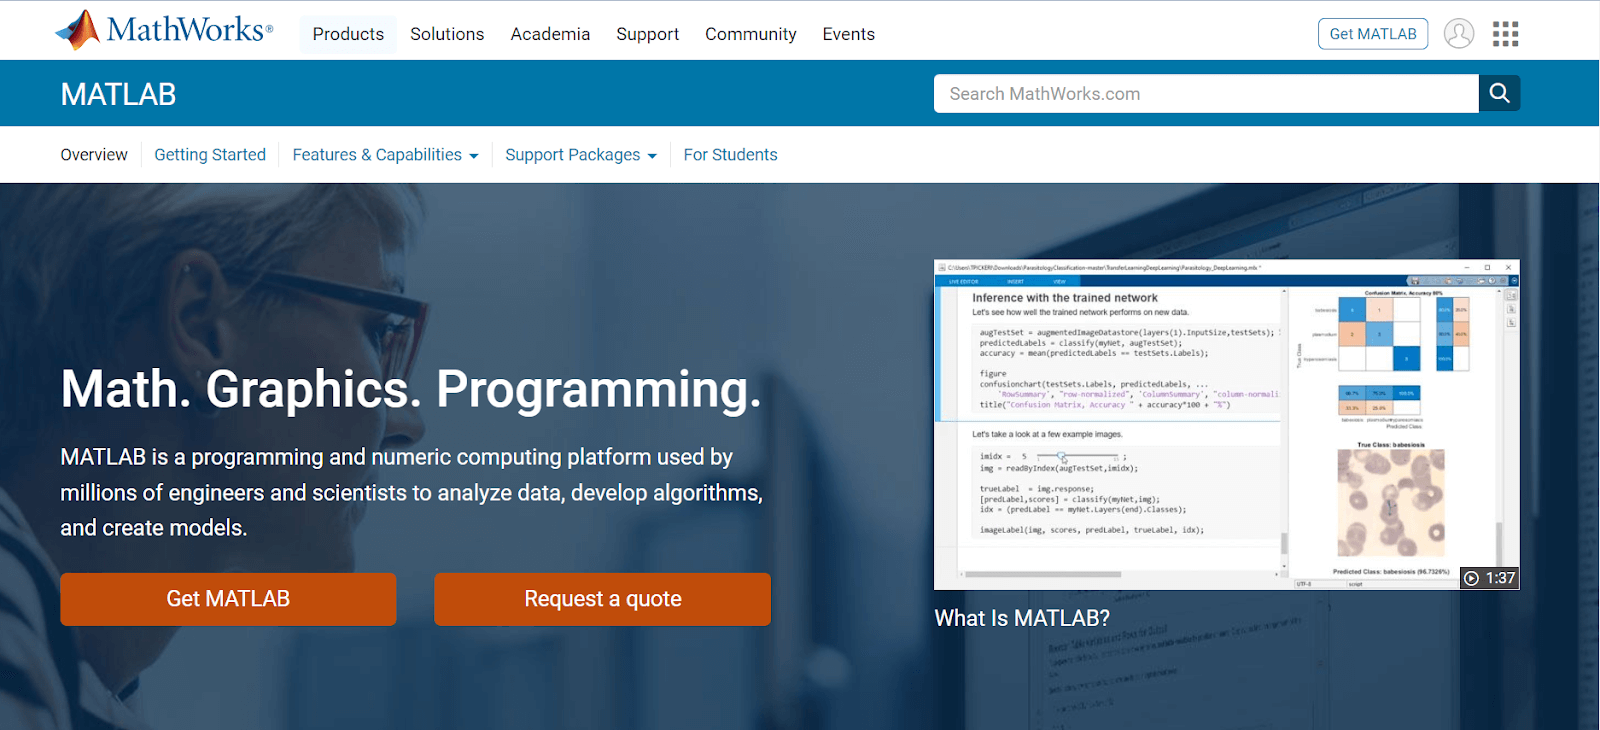This screenshot has width=1600, height=730.
Task: Open the Events page
Action: coord(848,34)
